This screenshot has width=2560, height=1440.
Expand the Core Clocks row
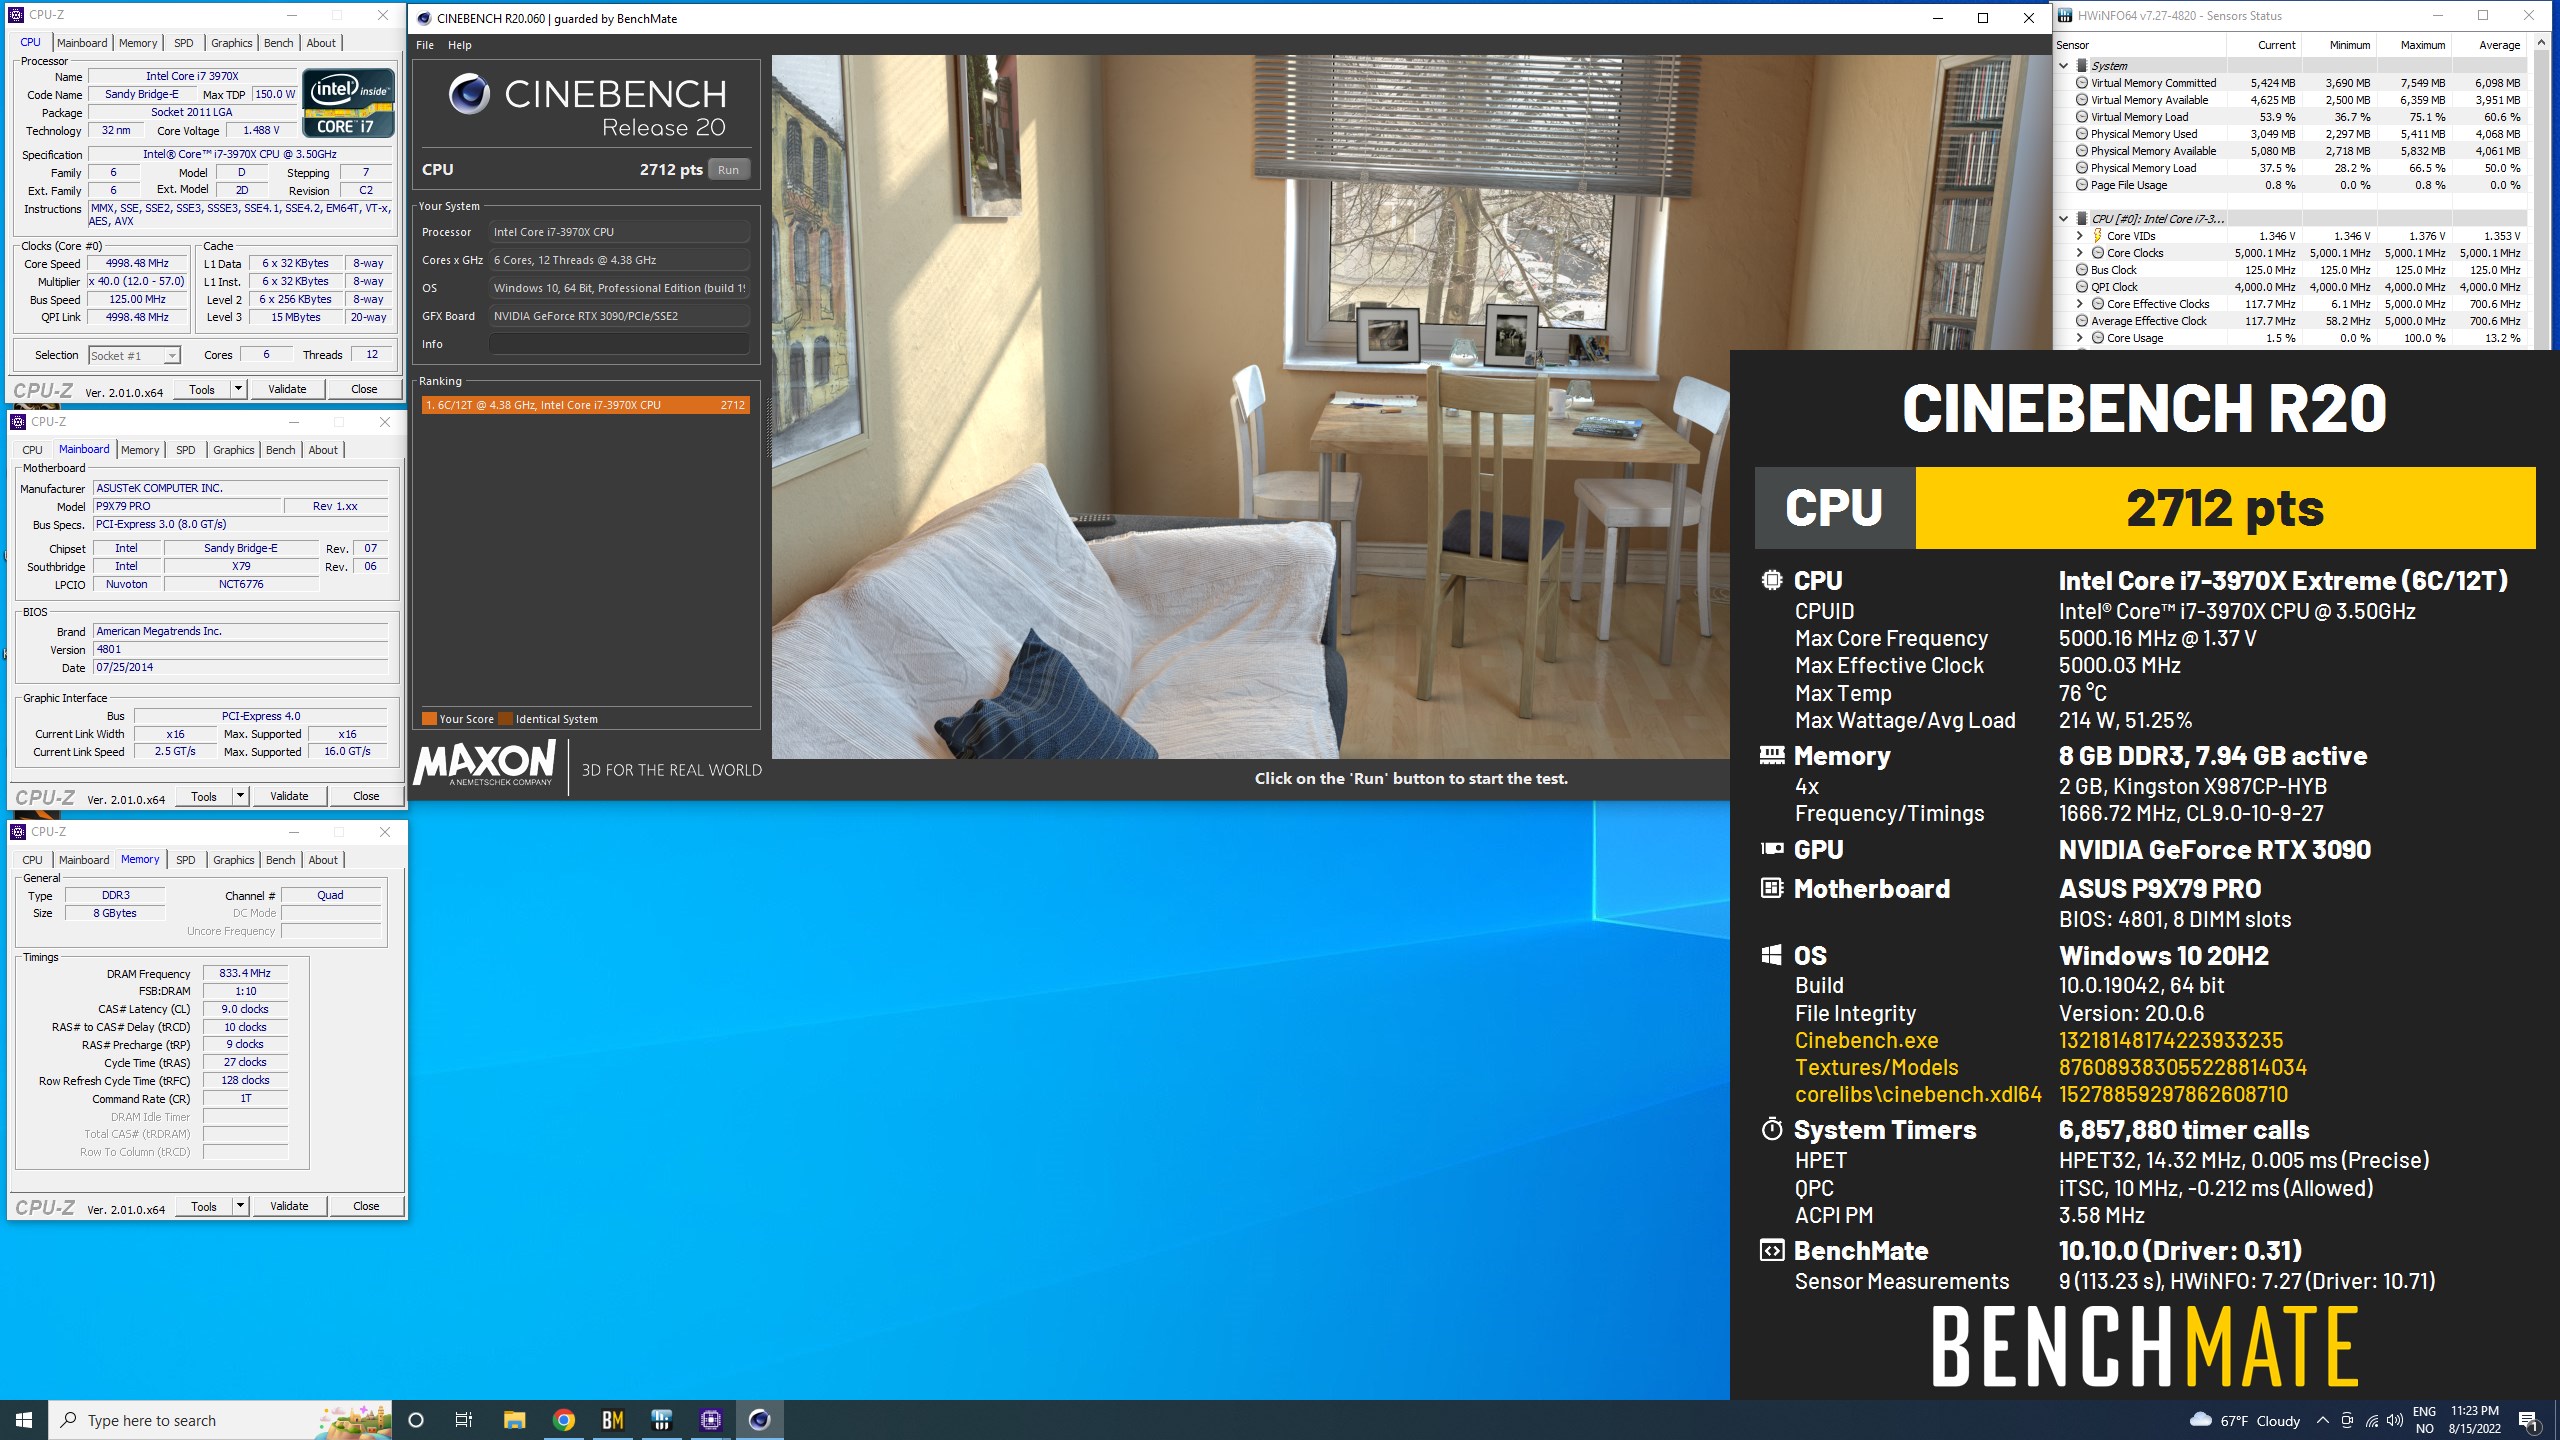2080,252
